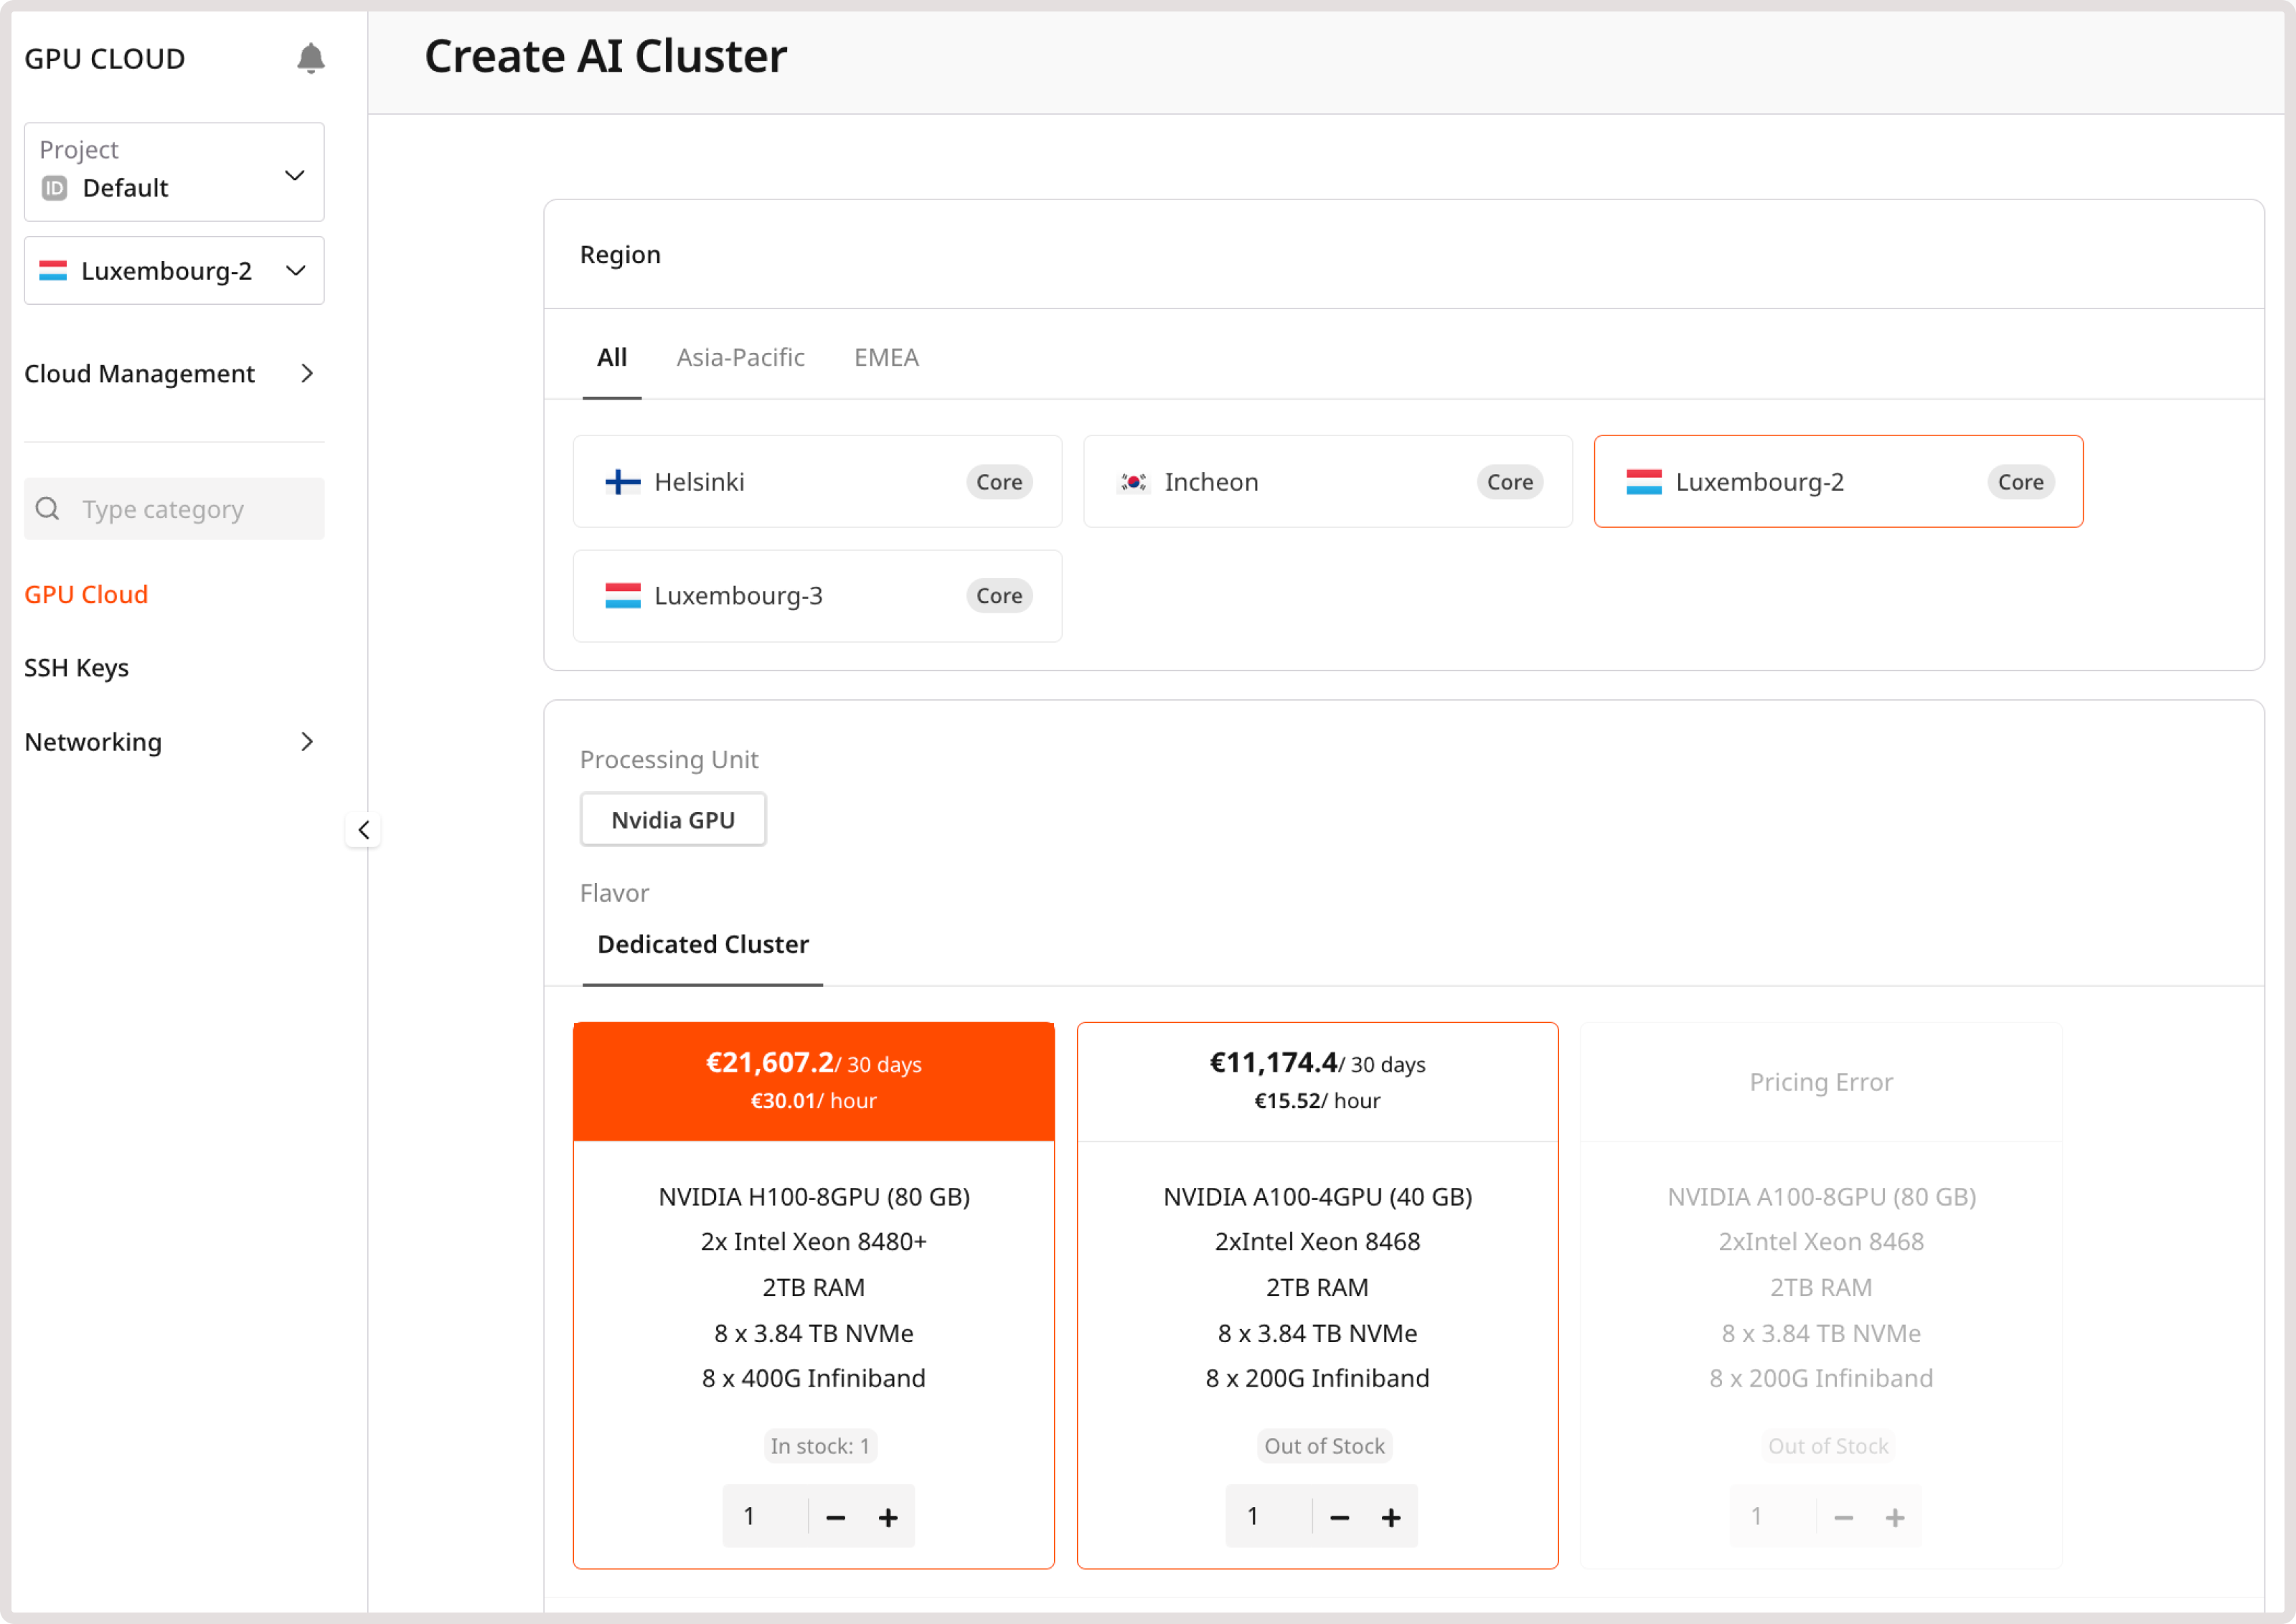Click the Luxembourg flag in the sidebar region selector
Viewport: 2296px width, 1624px height.
point(53,271)
